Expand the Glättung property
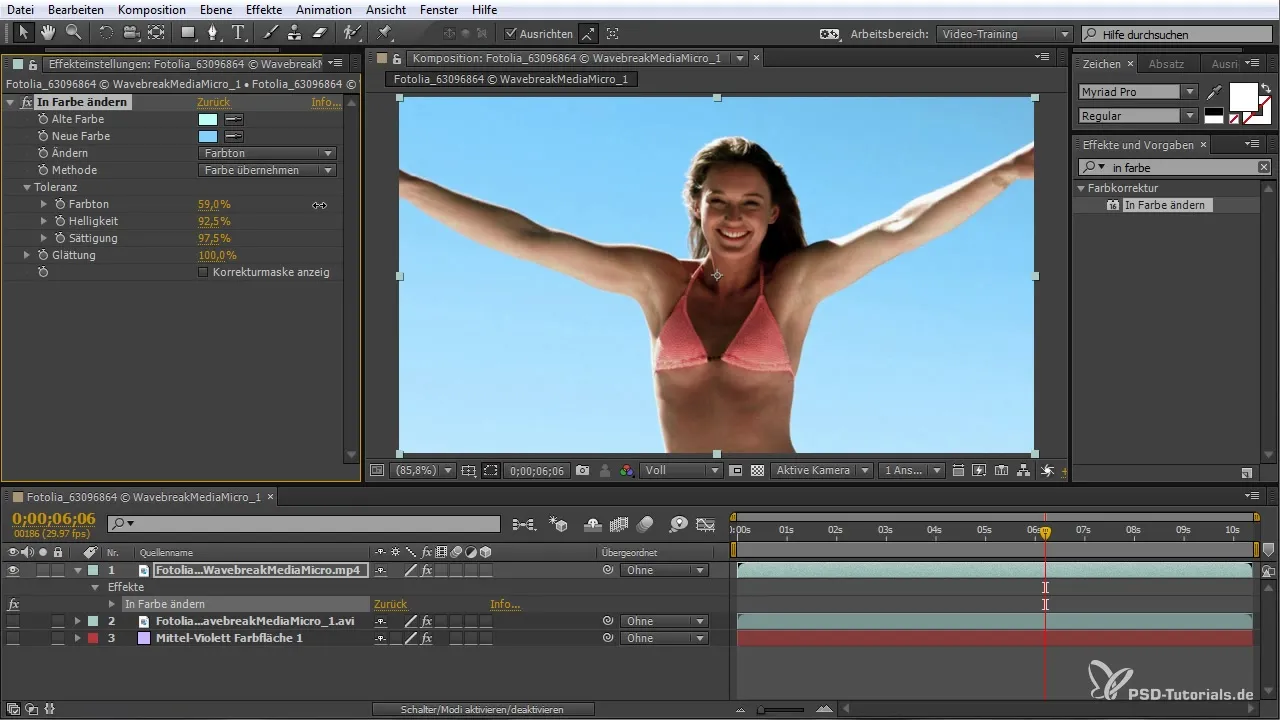This screenshot has height=720, width=1280. click(x=27, y=255)
